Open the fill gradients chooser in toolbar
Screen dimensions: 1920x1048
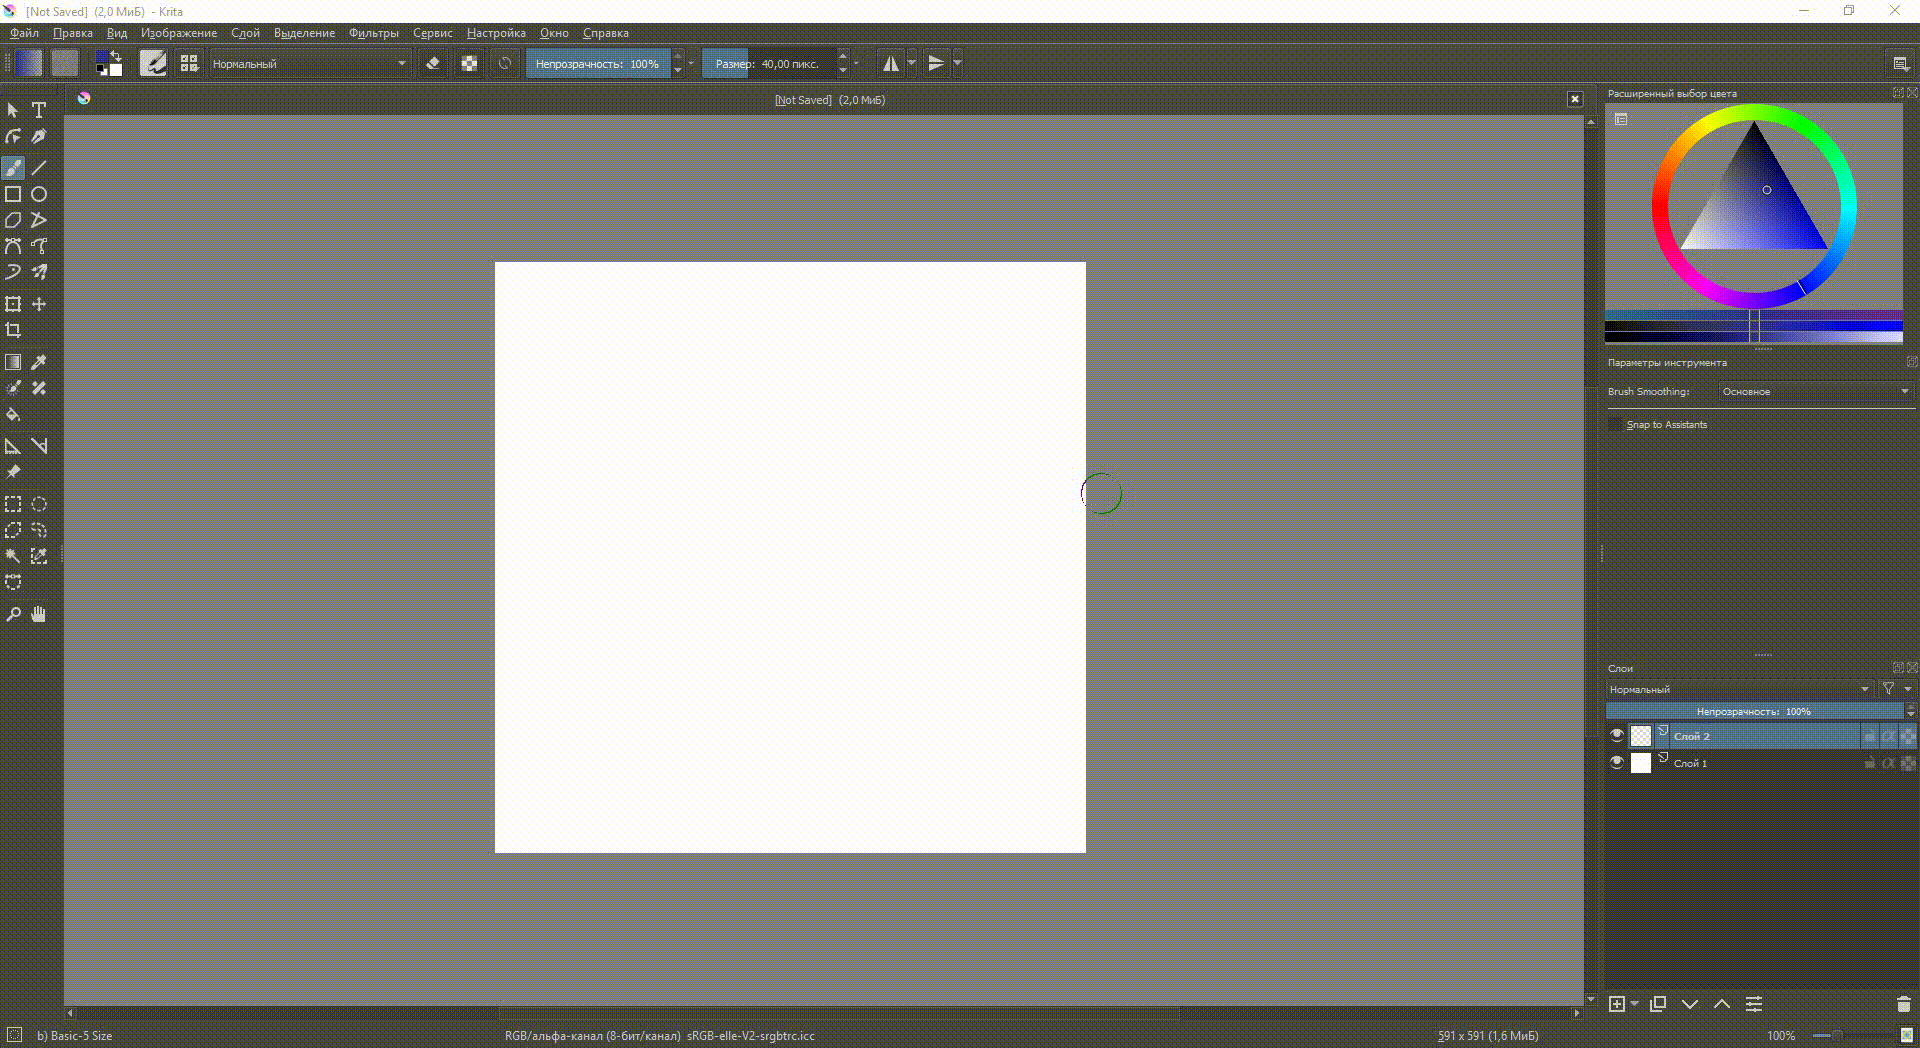coord(29,63)
